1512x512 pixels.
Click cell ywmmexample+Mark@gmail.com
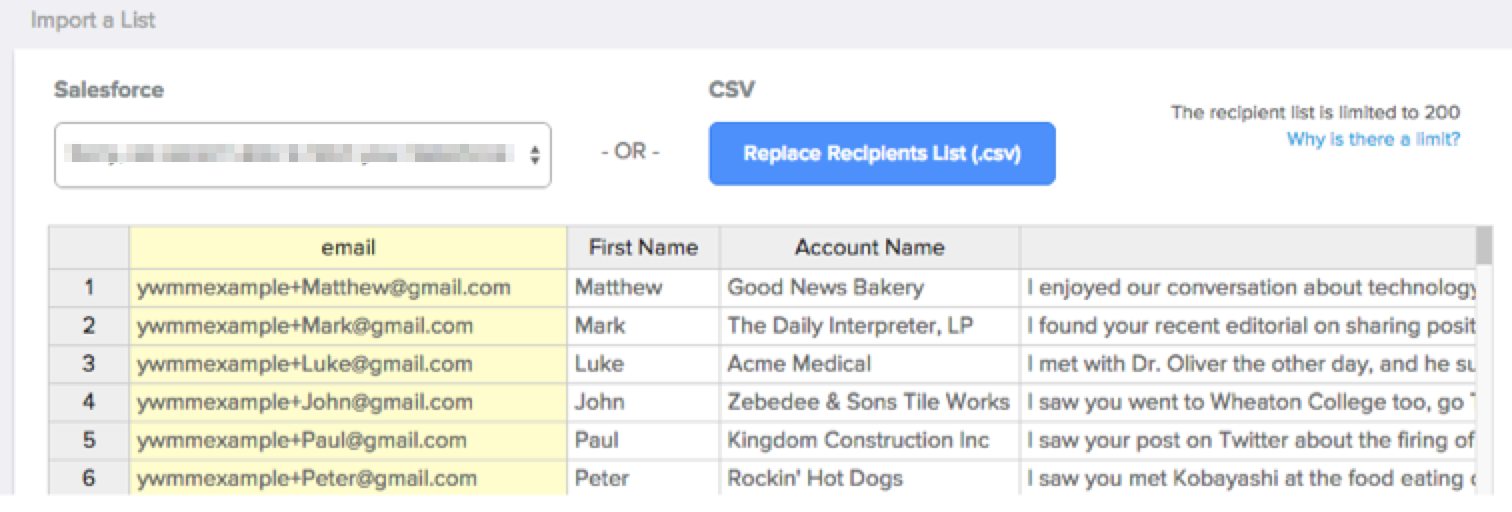click(x=348, y=326)
